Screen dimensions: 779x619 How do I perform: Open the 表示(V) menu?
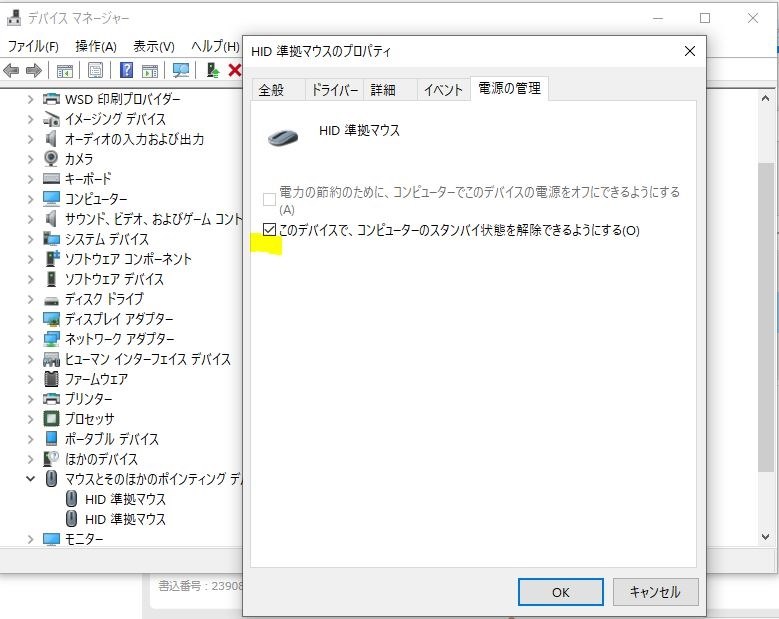coord(154,47)
